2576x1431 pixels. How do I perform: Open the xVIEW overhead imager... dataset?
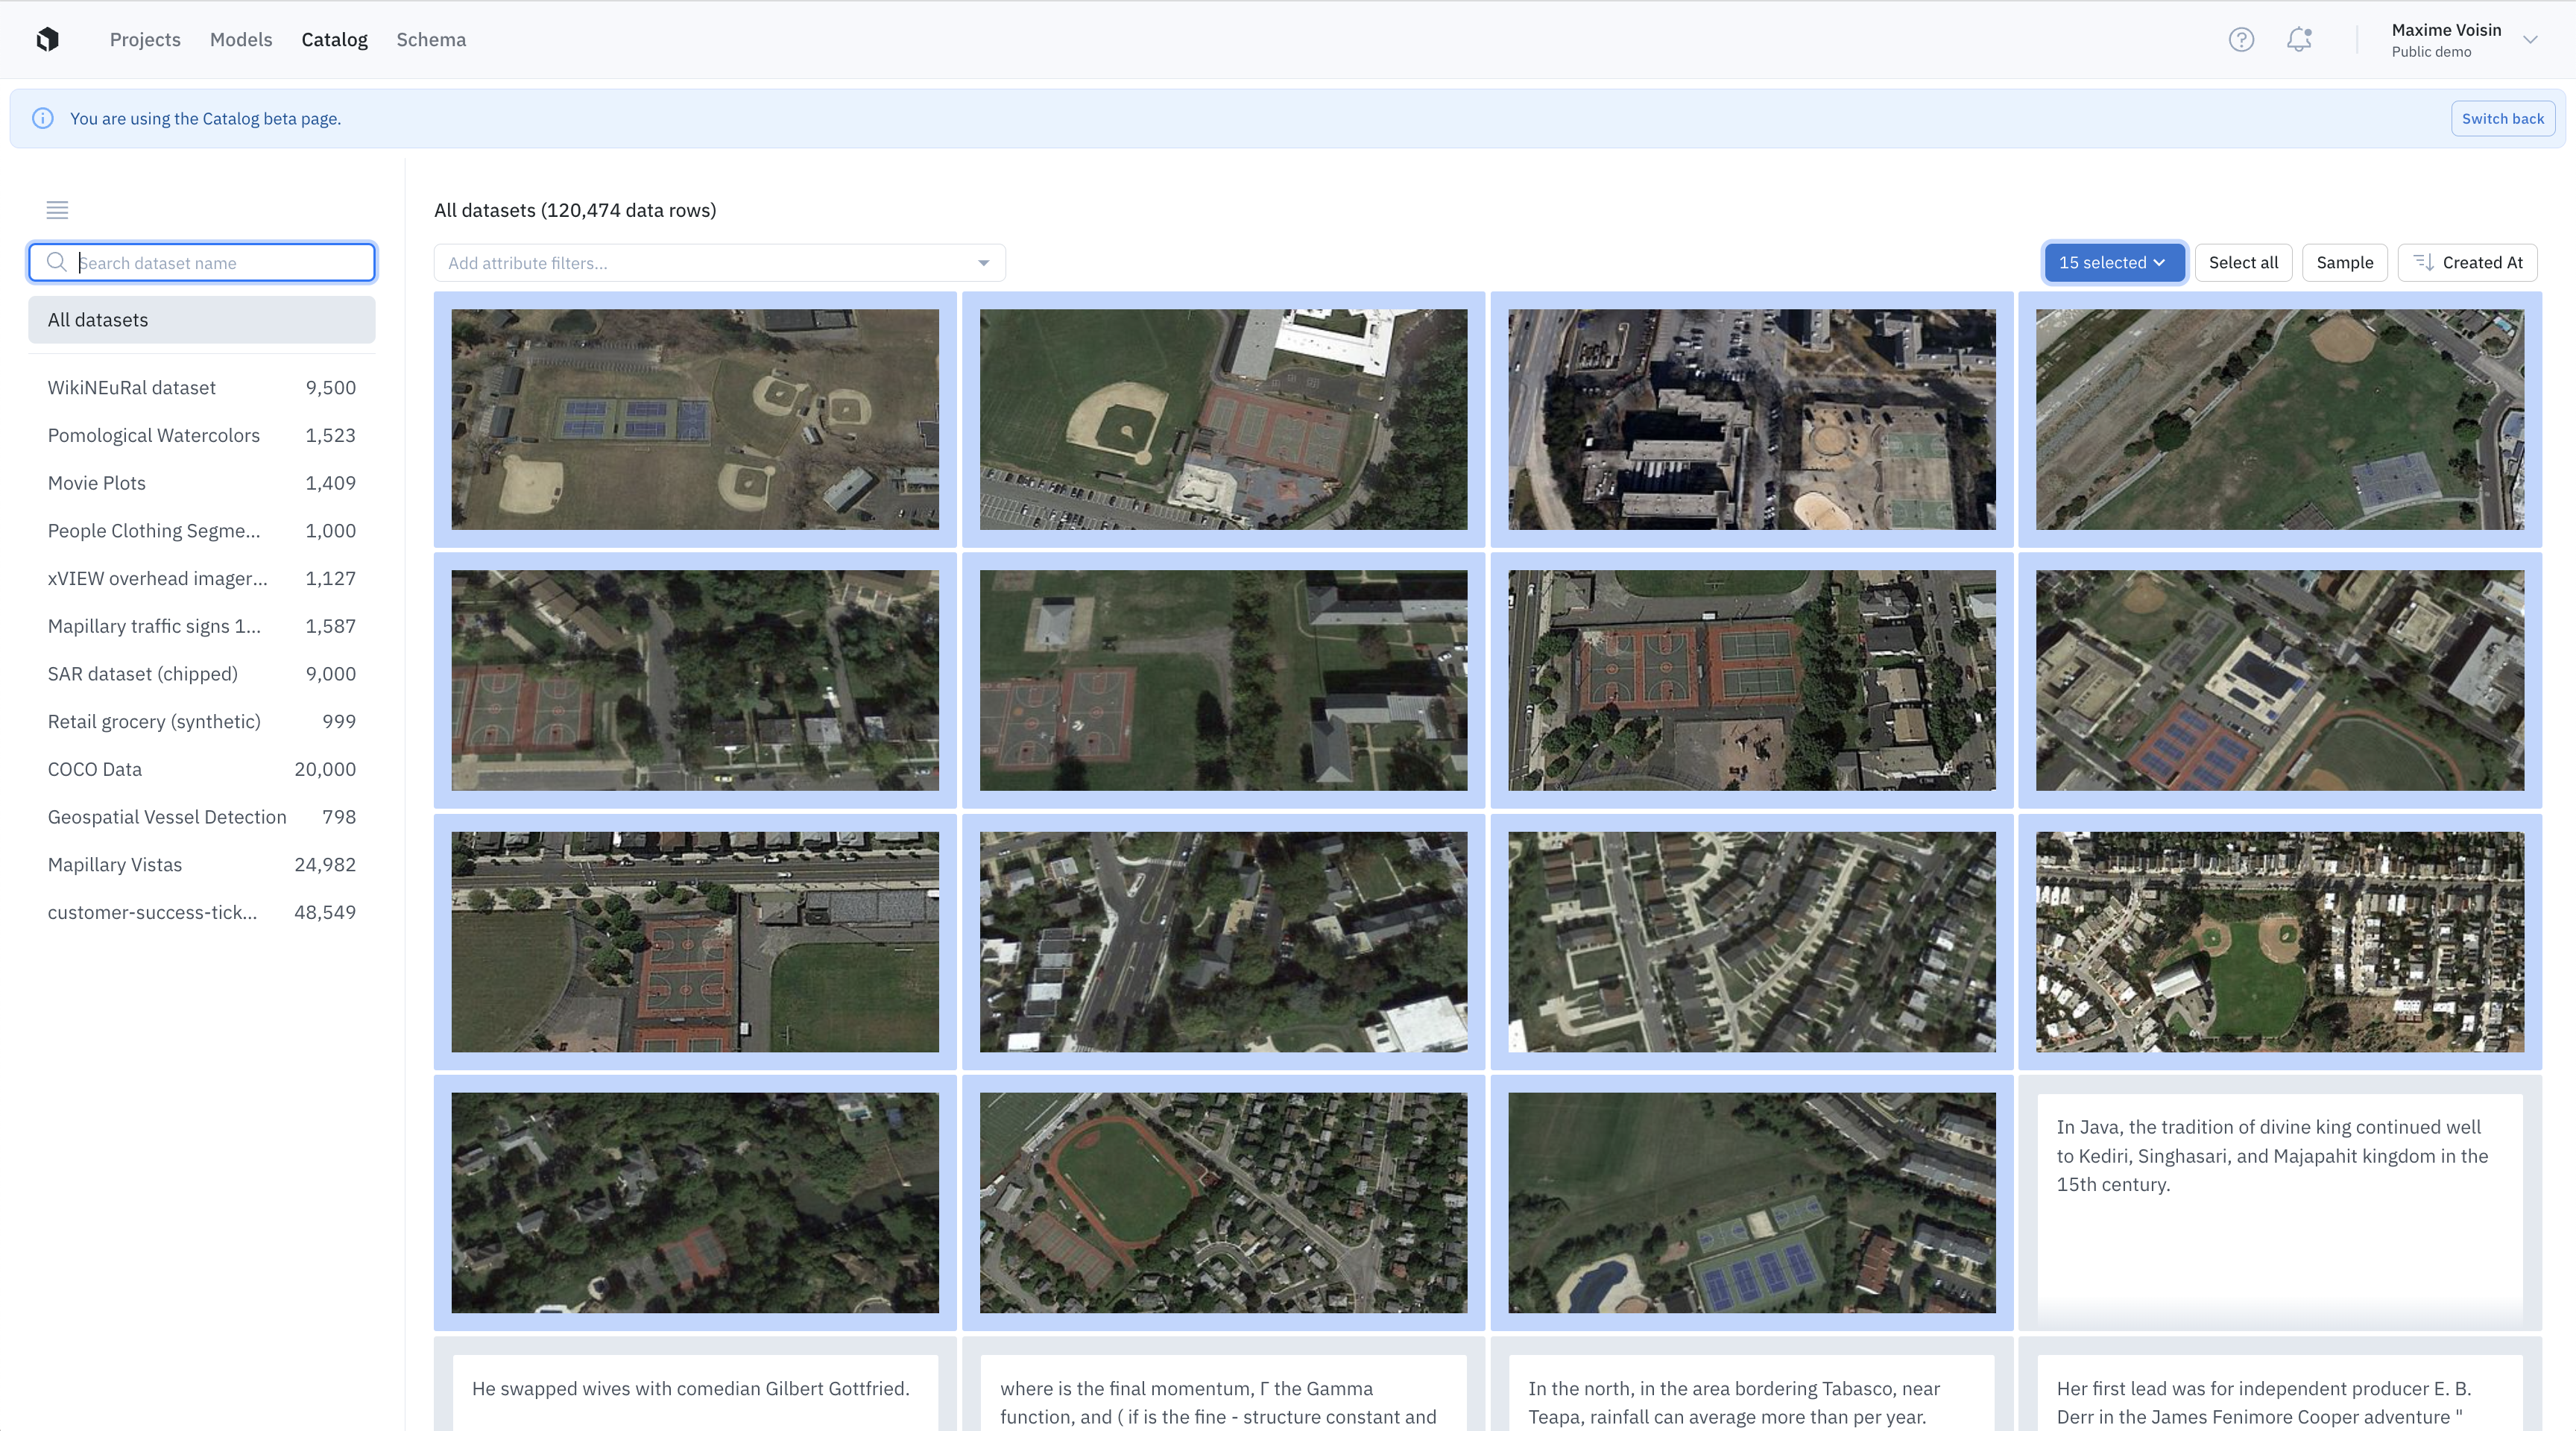(x=202, y=578)
